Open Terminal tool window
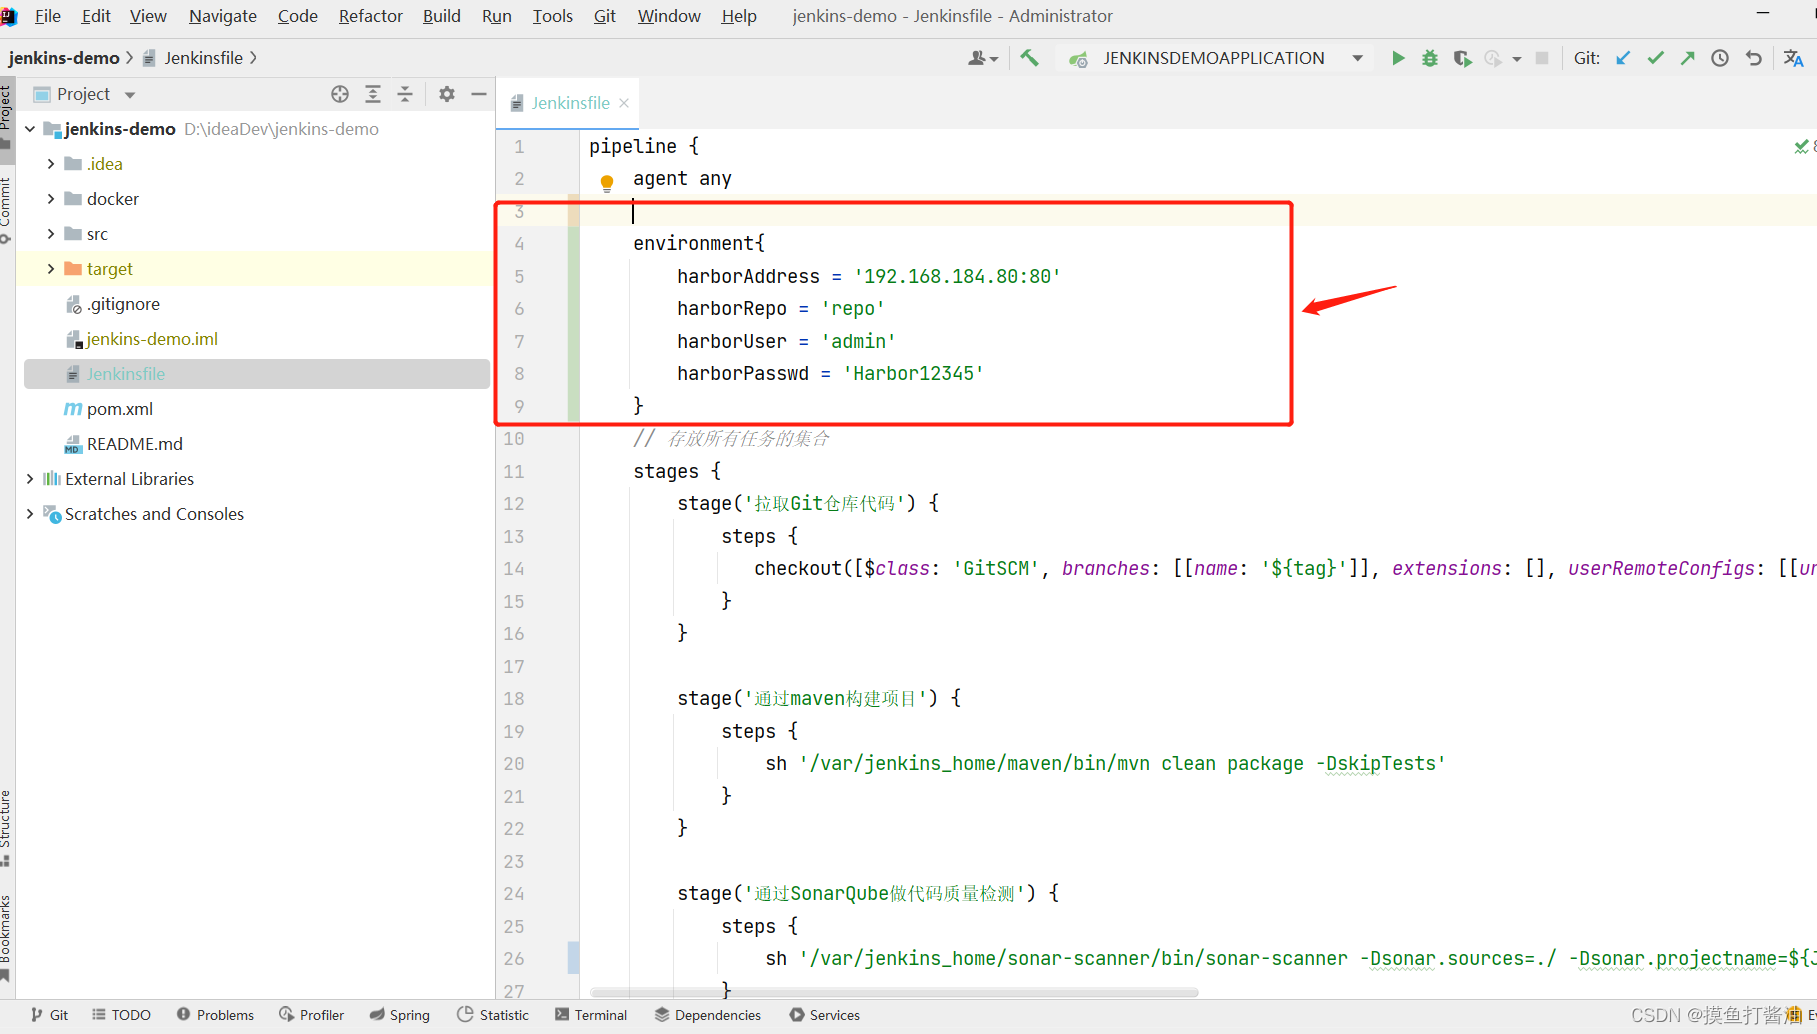Viewport: 1817px width, 1034px height. click(x=591, y=1015)
